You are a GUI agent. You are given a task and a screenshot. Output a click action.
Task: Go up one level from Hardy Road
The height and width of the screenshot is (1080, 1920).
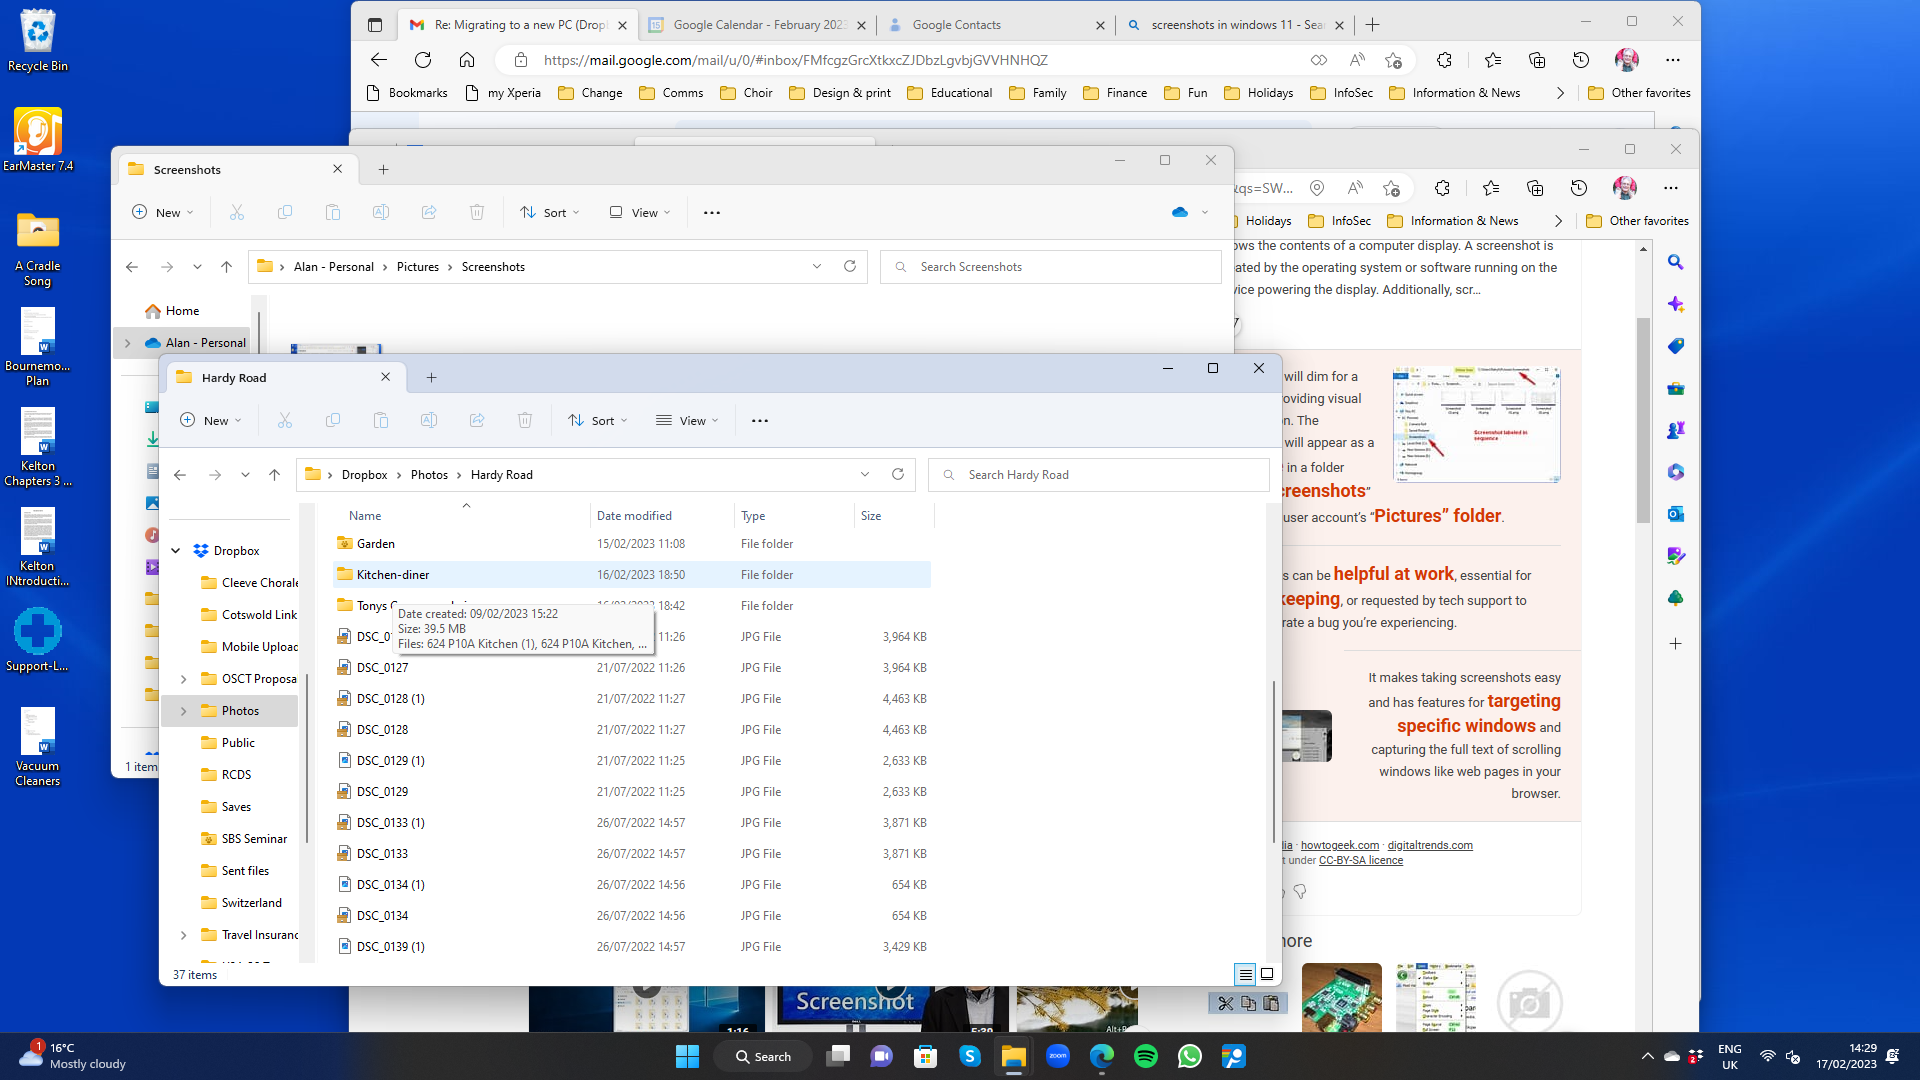(274, 475)
